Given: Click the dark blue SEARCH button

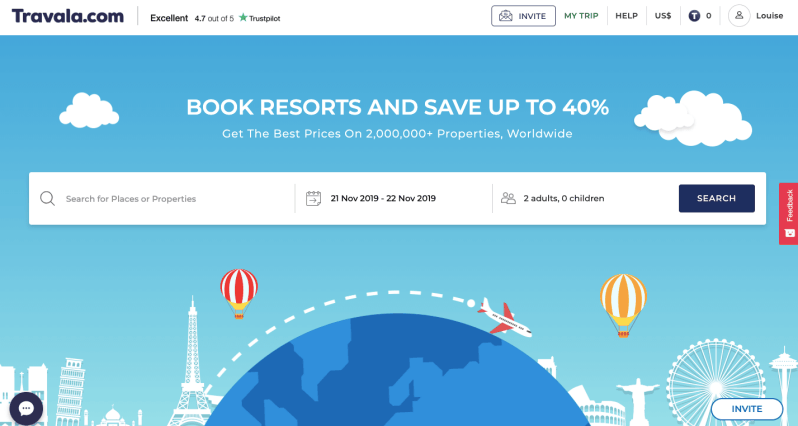Looking at the screenshot, I should (717, 198).
